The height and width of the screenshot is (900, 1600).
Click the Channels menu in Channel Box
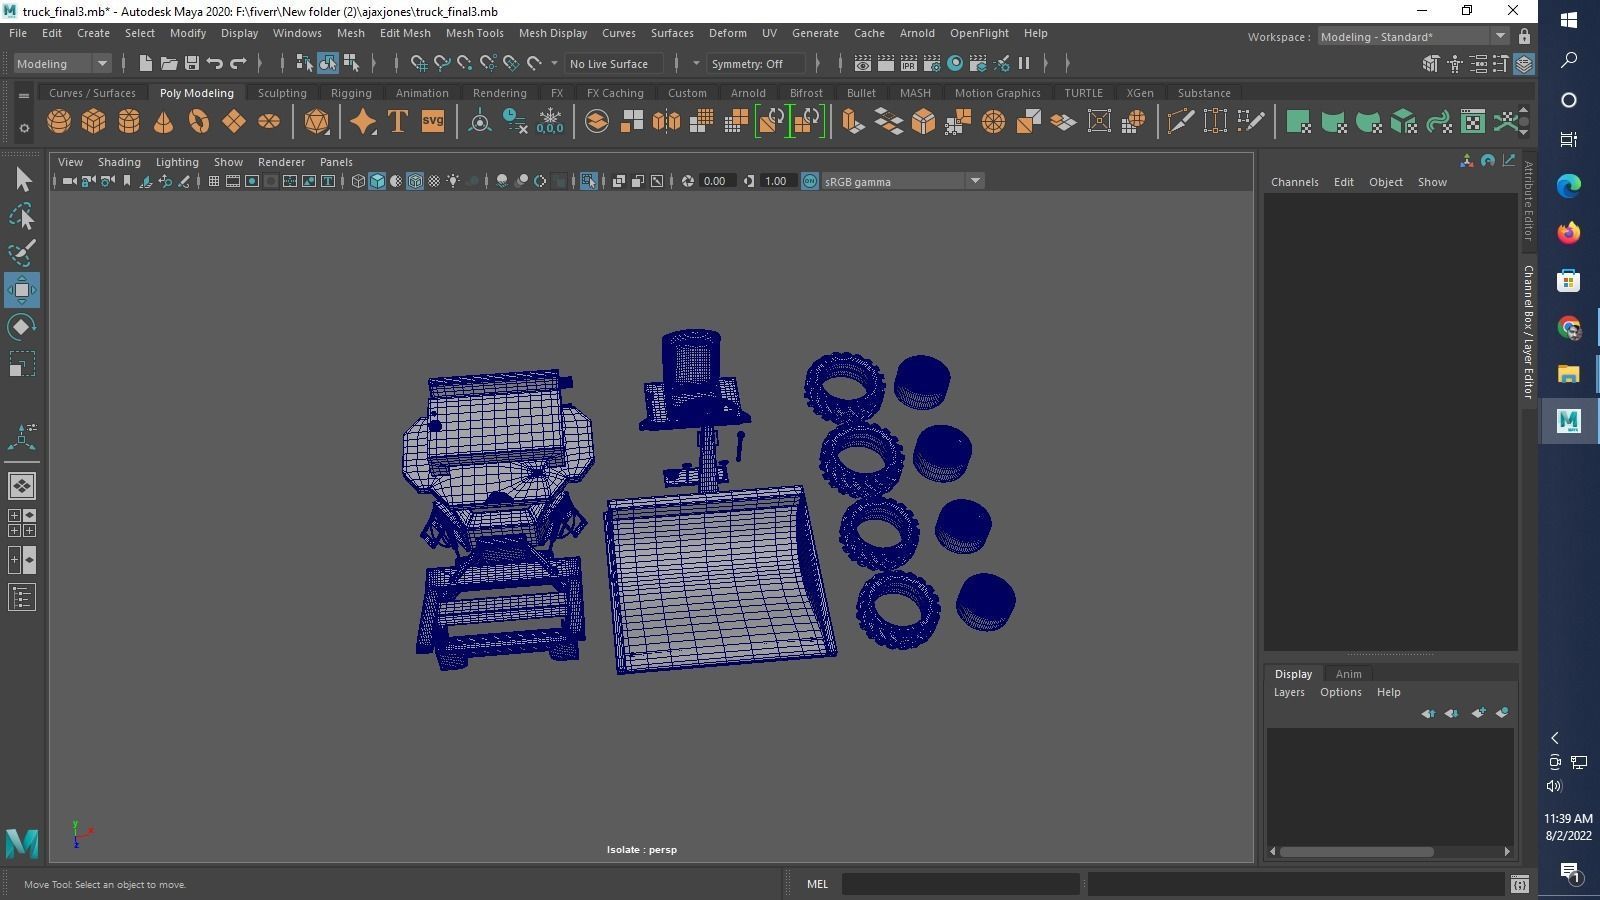coord(1294,182)
